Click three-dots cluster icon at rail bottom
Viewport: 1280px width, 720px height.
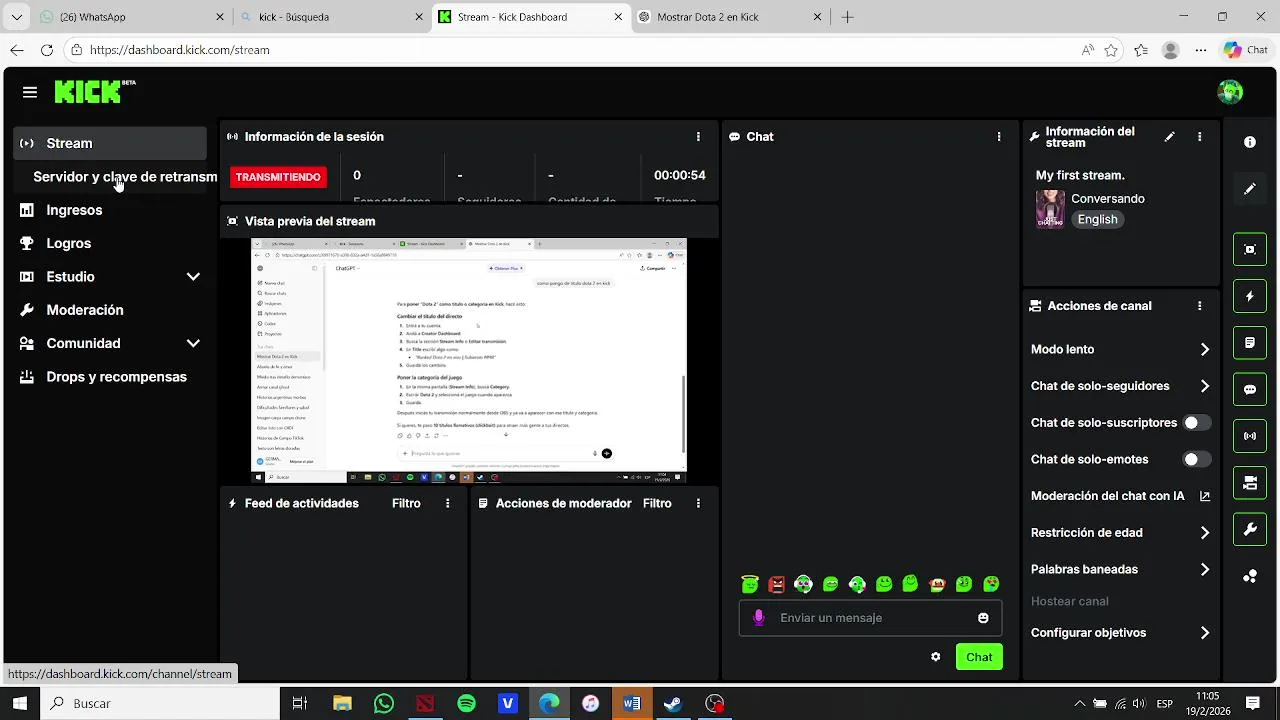click(x=1250, y=576)
